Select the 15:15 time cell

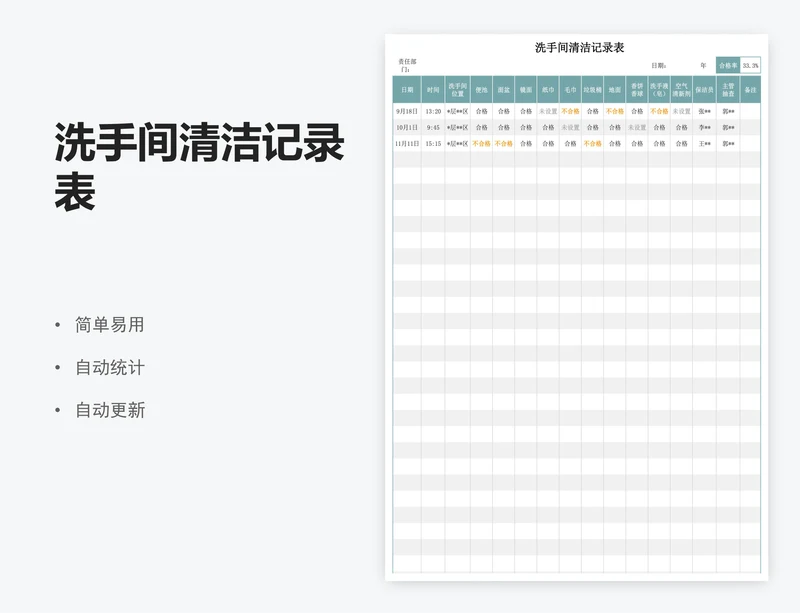(x=433, y=144)
